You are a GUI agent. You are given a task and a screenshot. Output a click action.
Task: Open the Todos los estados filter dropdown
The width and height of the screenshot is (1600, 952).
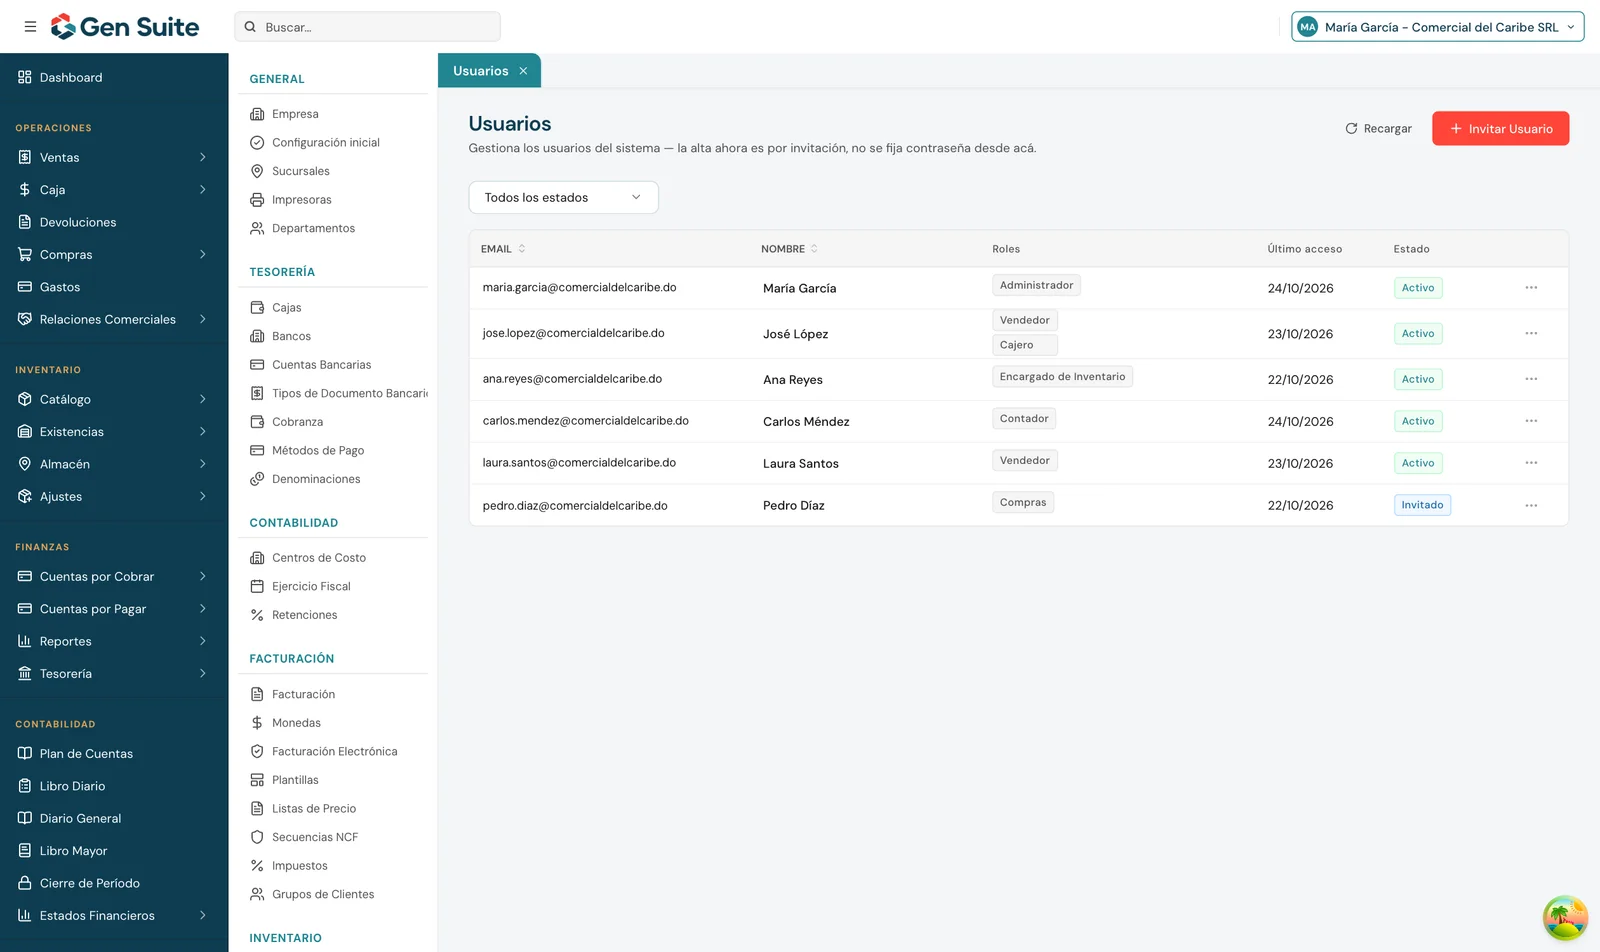click(x=563, y=197)
